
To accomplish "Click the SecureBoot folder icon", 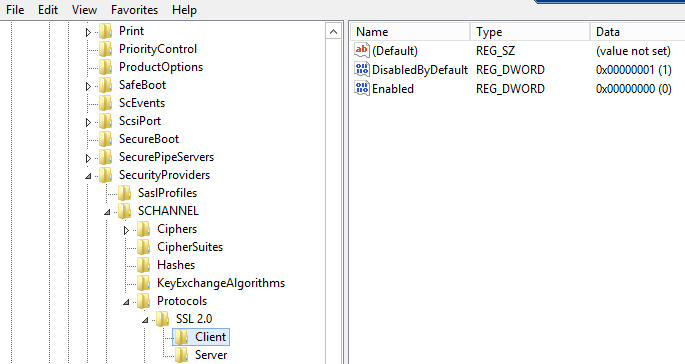I will pos(105,139).
